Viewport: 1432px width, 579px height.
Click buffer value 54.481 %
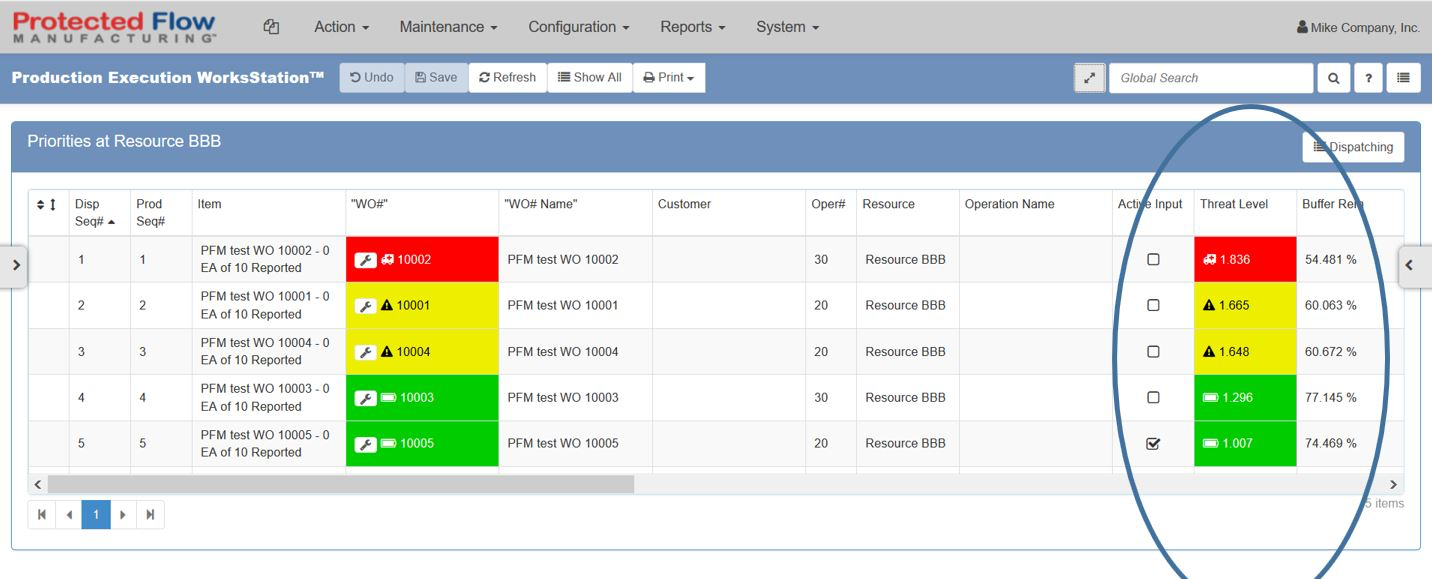point(1331,260)
